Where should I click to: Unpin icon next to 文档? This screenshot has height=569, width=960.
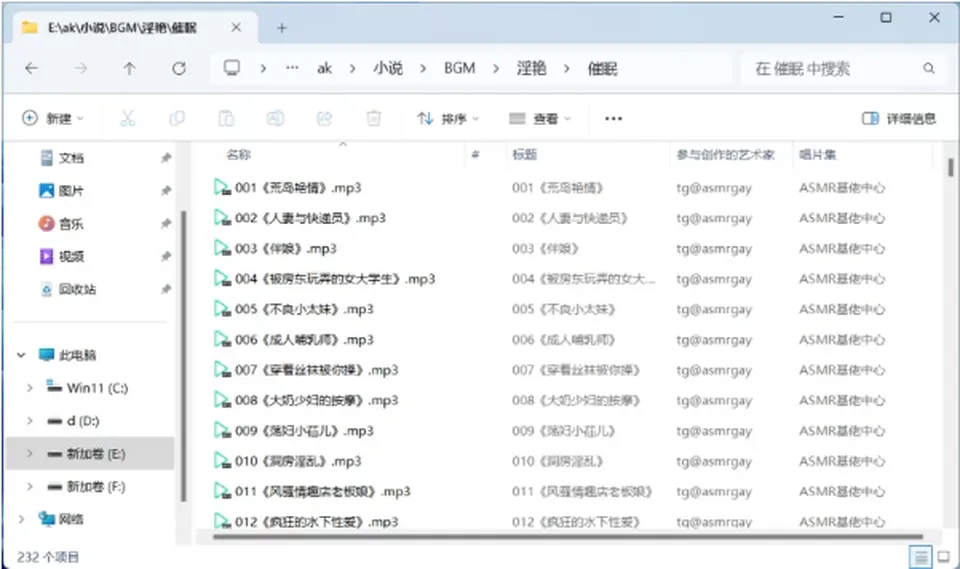[x=165, y=158]
